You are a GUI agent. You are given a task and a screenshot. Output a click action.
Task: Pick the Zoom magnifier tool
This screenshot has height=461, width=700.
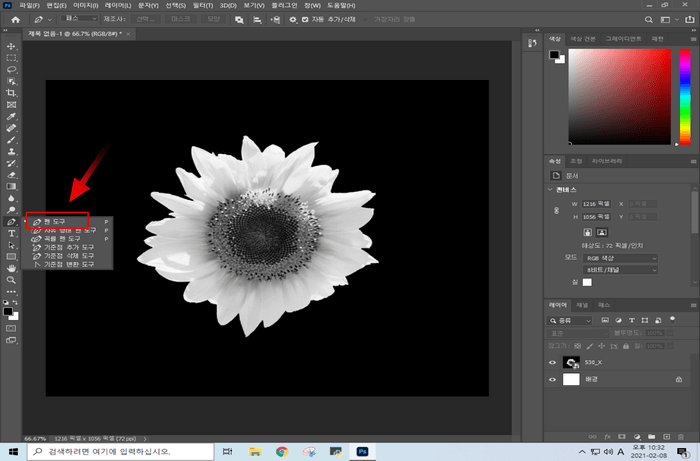pos(11,279)
